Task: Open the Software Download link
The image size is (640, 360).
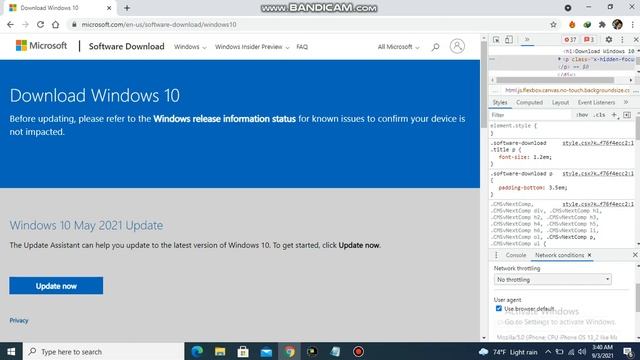Action: [127, 47]
